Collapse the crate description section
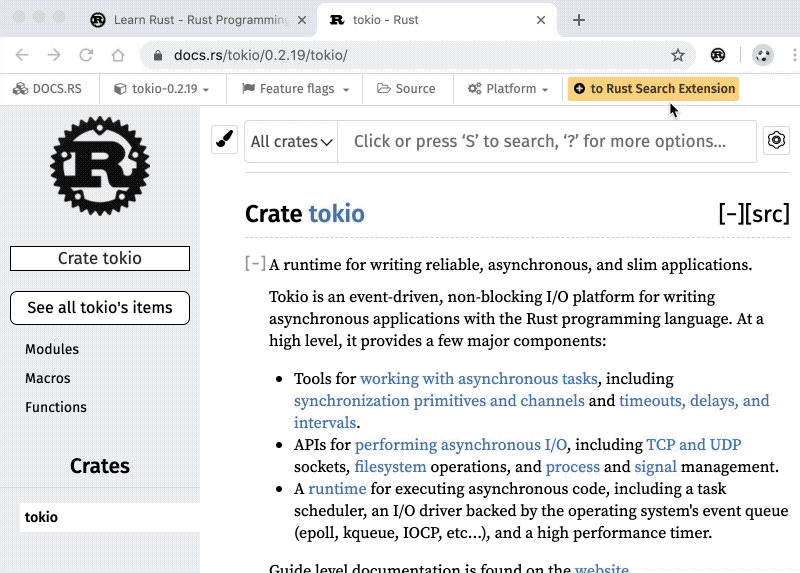Screen dimensions: 800x573 [x=255, y=264]
